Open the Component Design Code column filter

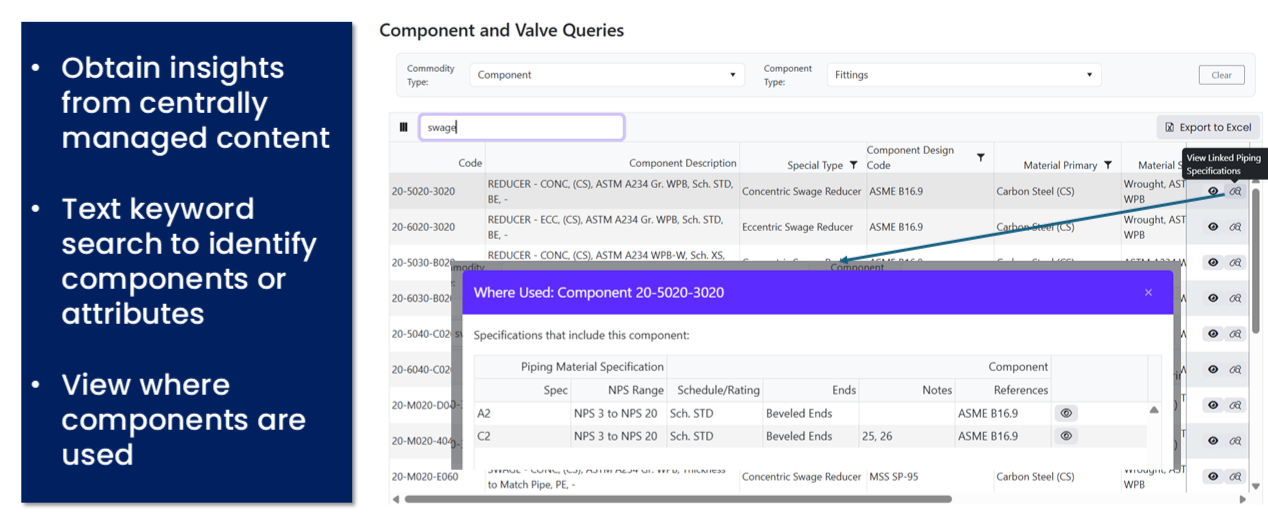pyautogui.click(x=980, y=157)
